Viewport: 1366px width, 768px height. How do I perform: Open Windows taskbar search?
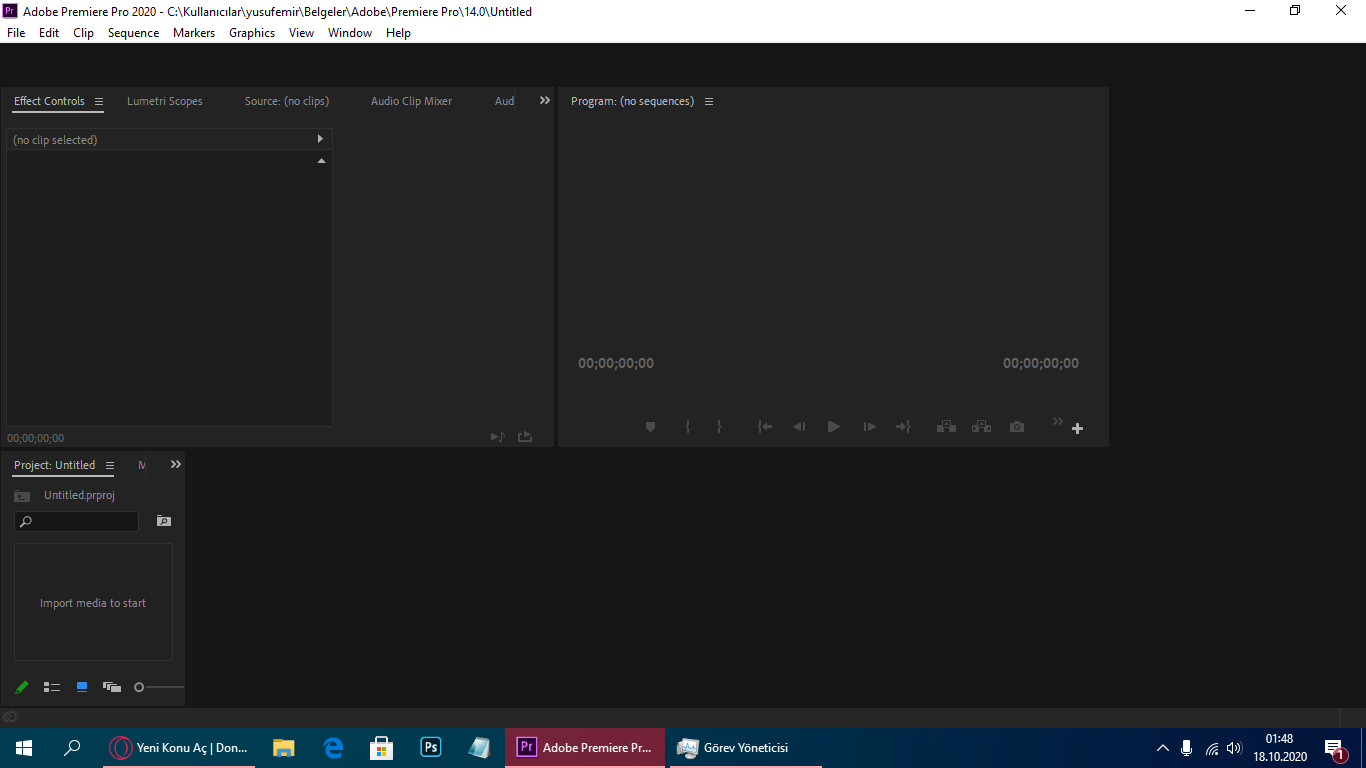(x=72, y=748)
